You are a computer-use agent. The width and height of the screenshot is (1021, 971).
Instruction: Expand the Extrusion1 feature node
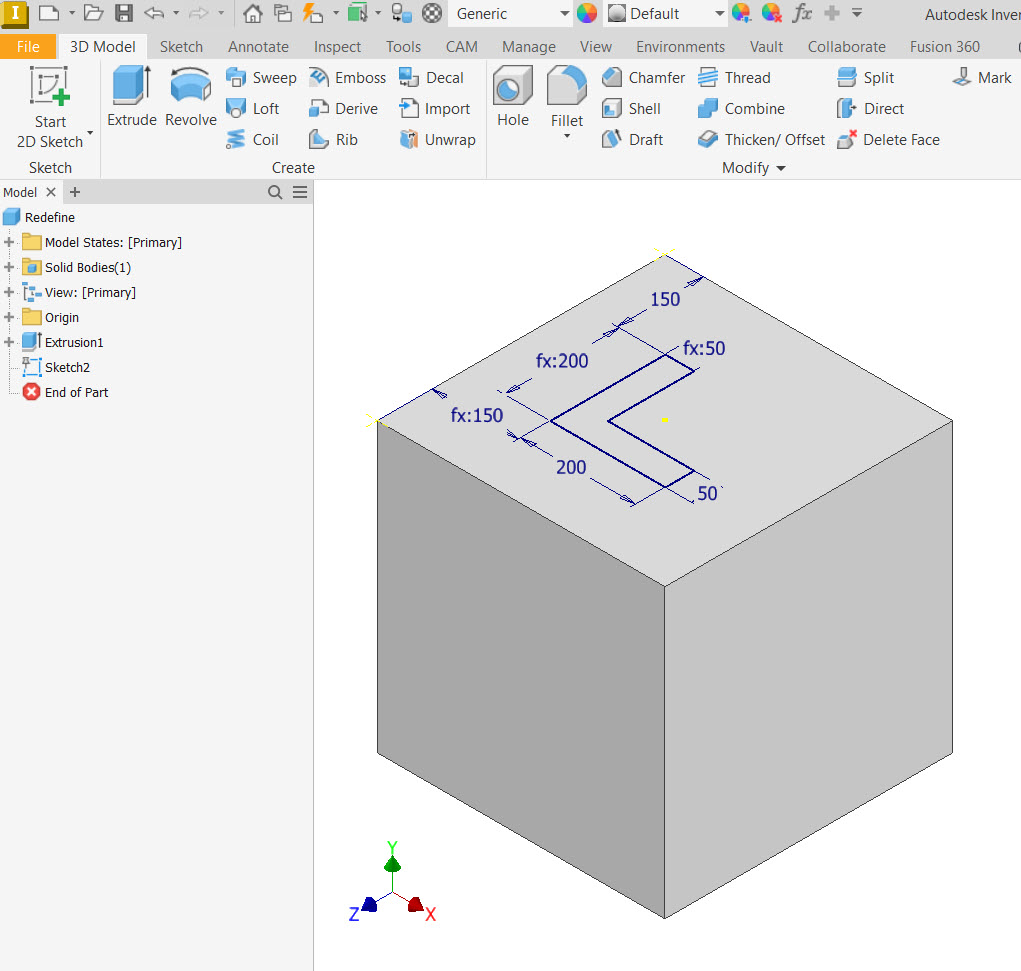coord(10,343)
